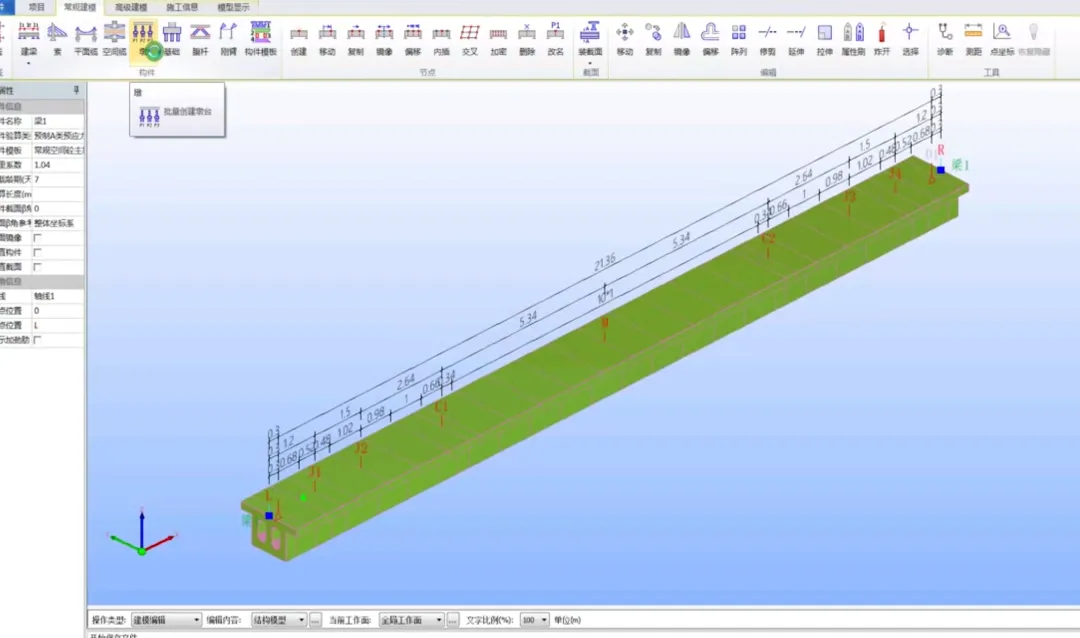This screenshot has height=638, width=1080.
Task: Click the 常规空间砼主梁 template cell
Action: (x=58, y=150)
